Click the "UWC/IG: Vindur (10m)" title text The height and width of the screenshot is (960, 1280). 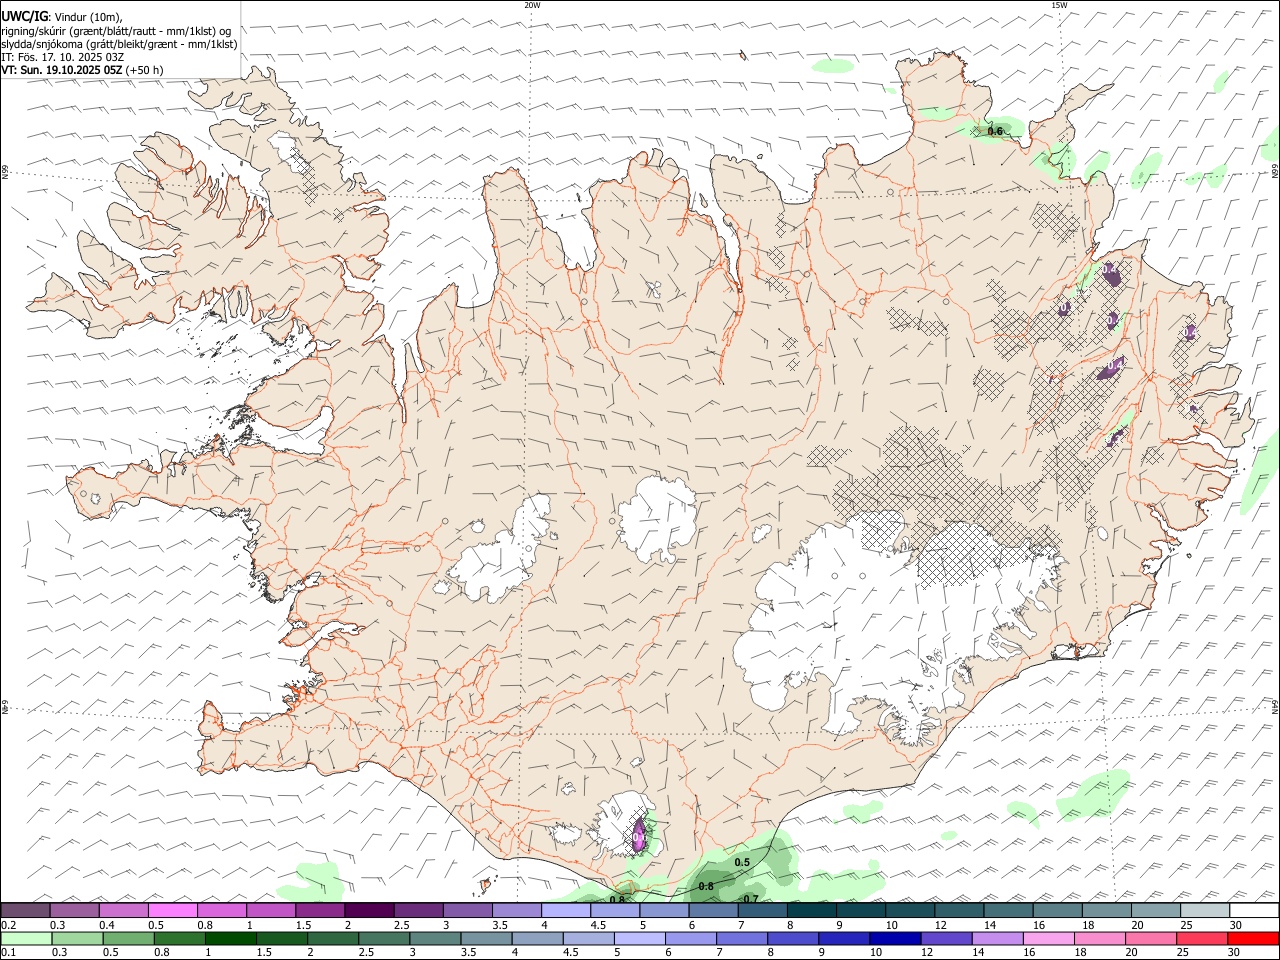point(62,17)
